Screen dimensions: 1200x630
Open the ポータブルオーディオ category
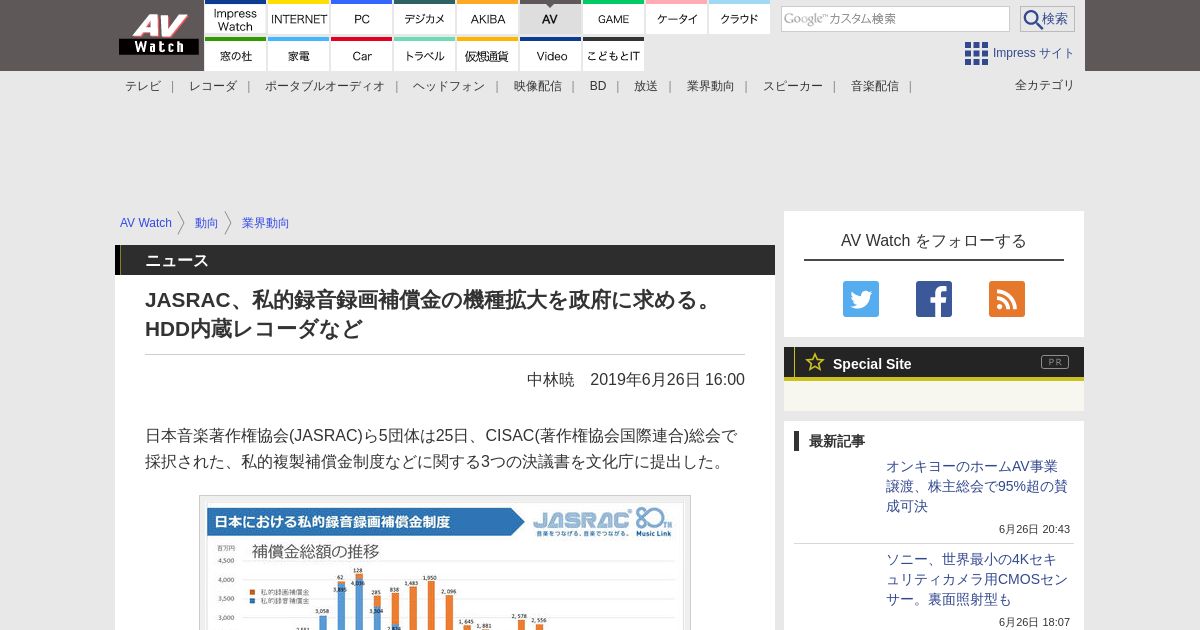pos(325,86)
